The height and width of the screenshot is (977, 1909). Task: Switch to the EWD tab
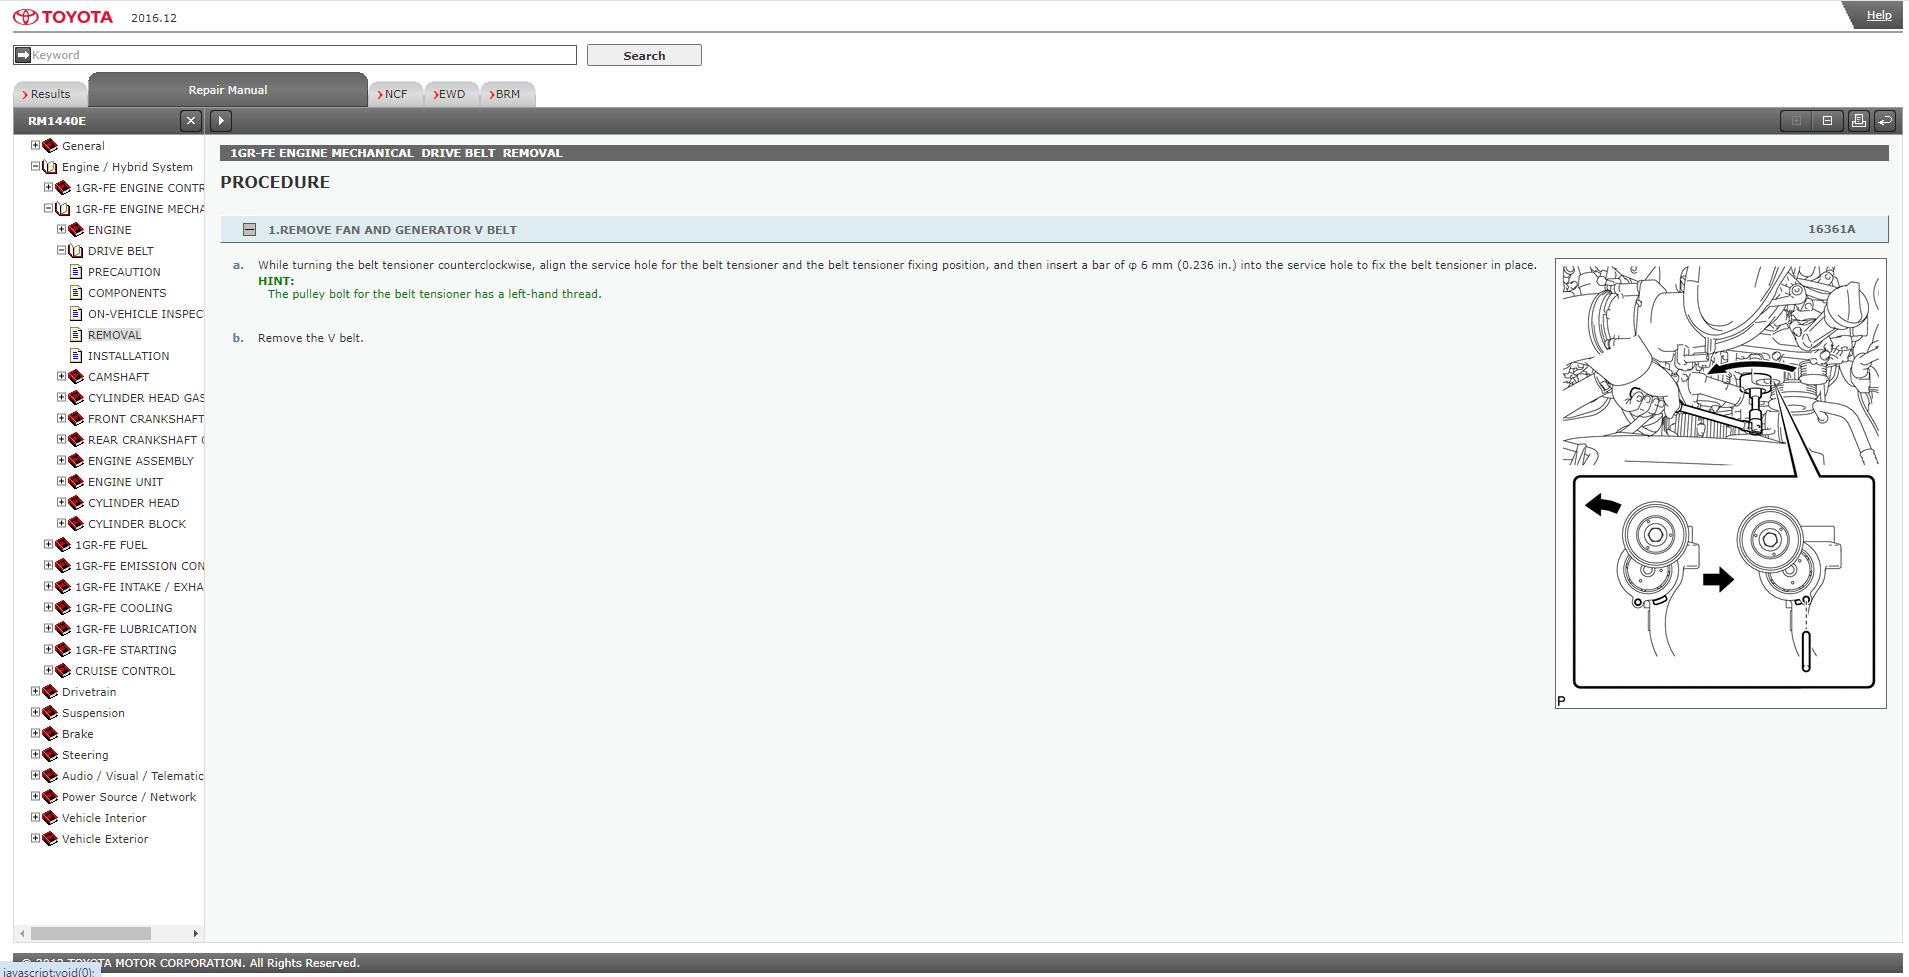[x=450, y=94]
